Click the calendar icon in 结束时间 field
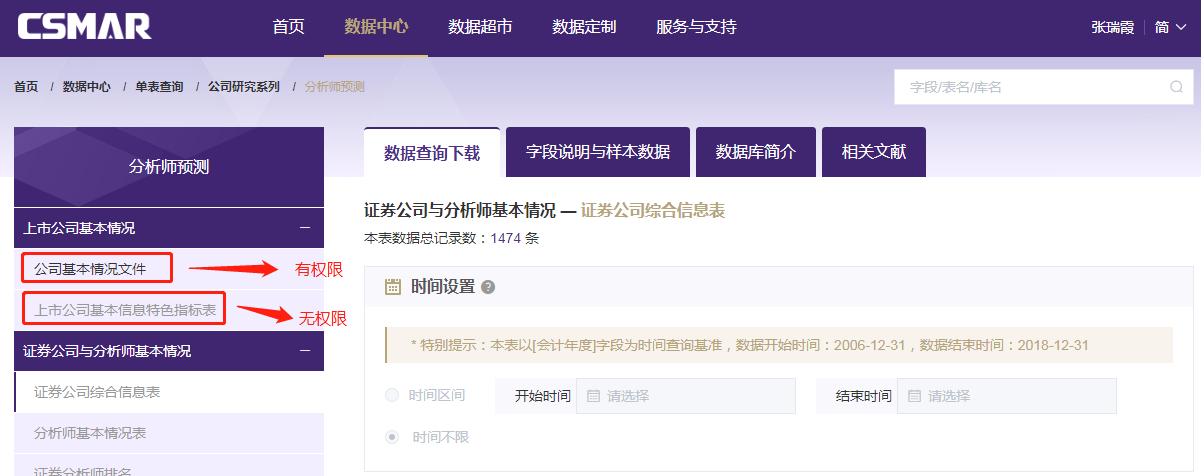Viewport: 1201px width, 476px height. coord(914,396)
